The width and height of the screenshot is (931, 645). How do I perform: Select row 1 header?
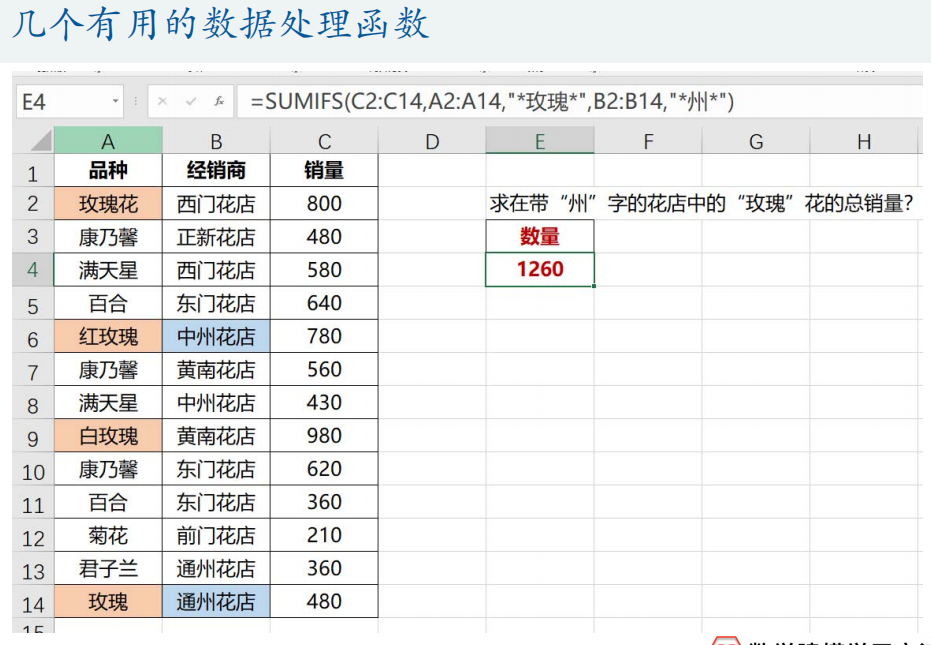tap(33, 173)
